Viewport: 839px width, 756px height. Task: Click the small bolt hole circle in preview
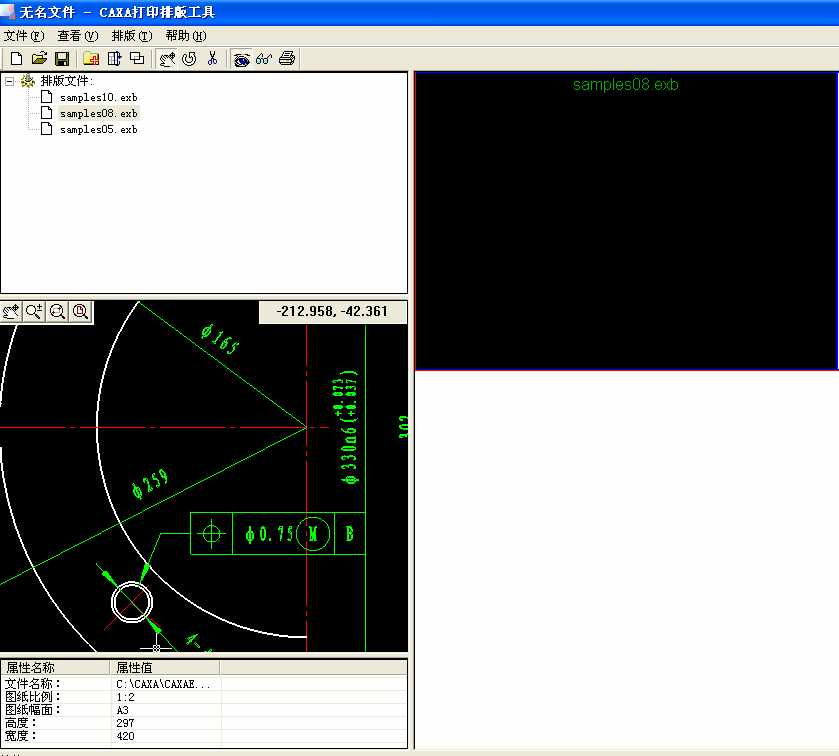coord(132,602)
